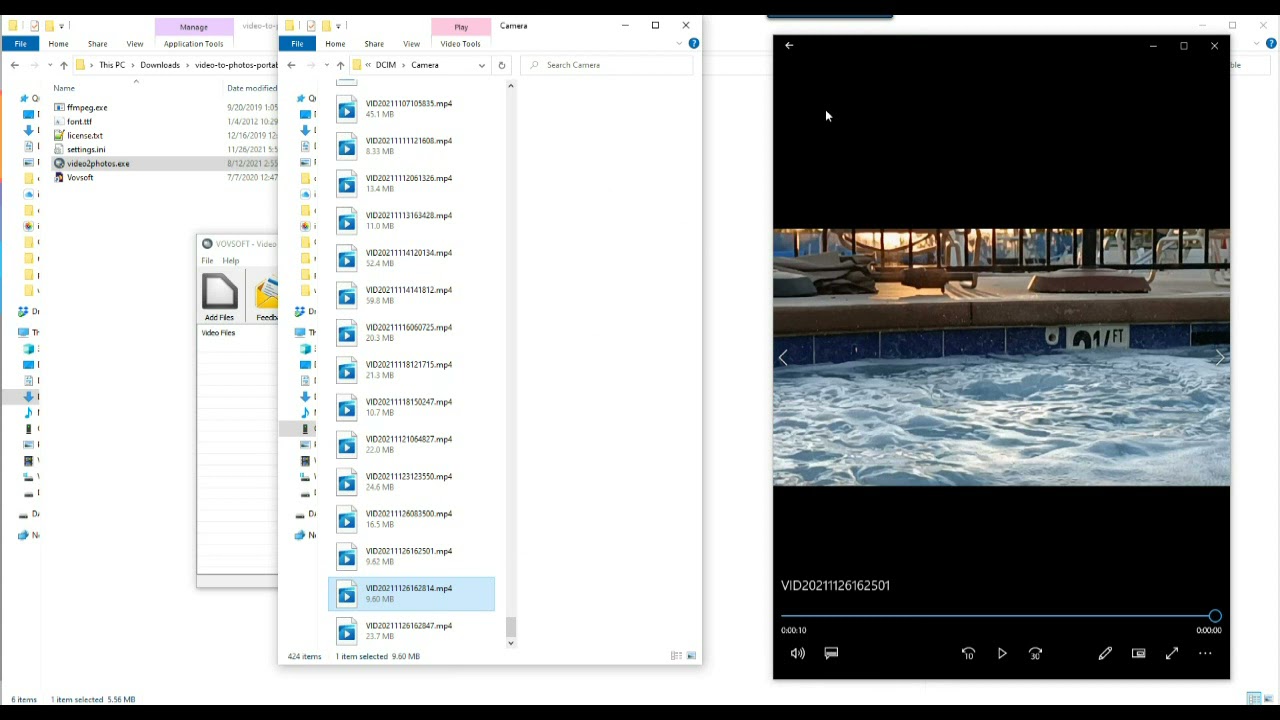Click the icon of VID20211121064827.mp4
This screenshot has width=1280, height=720.
tap(346, 445)
